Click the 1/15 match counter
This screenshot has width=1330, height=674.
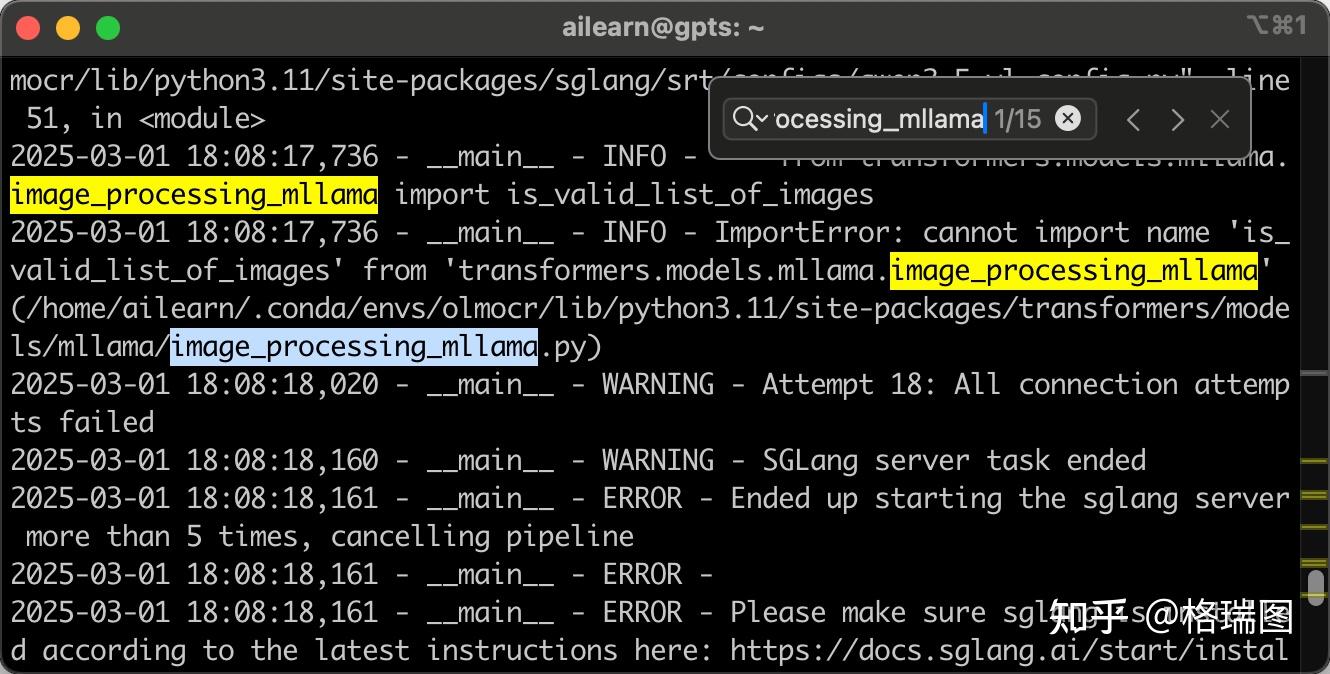1018,119
